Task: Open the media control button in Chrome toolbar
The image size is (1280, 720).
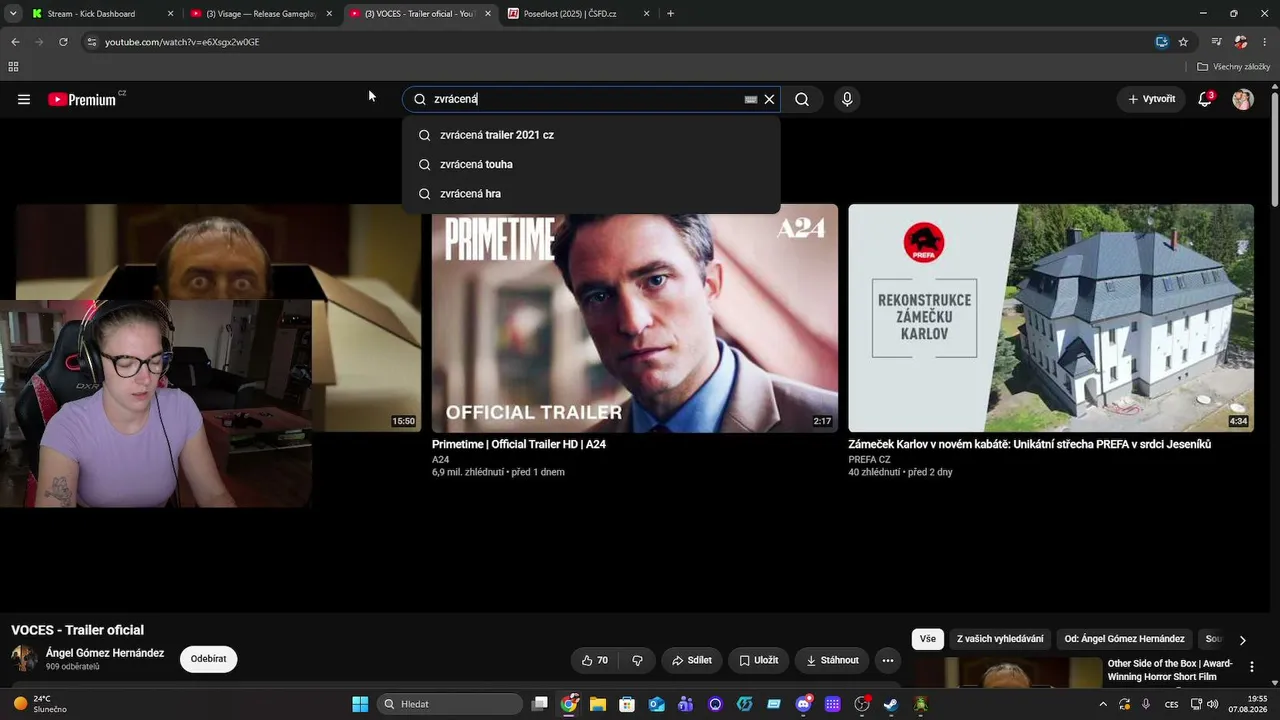Action: (x=1216, y=42)
